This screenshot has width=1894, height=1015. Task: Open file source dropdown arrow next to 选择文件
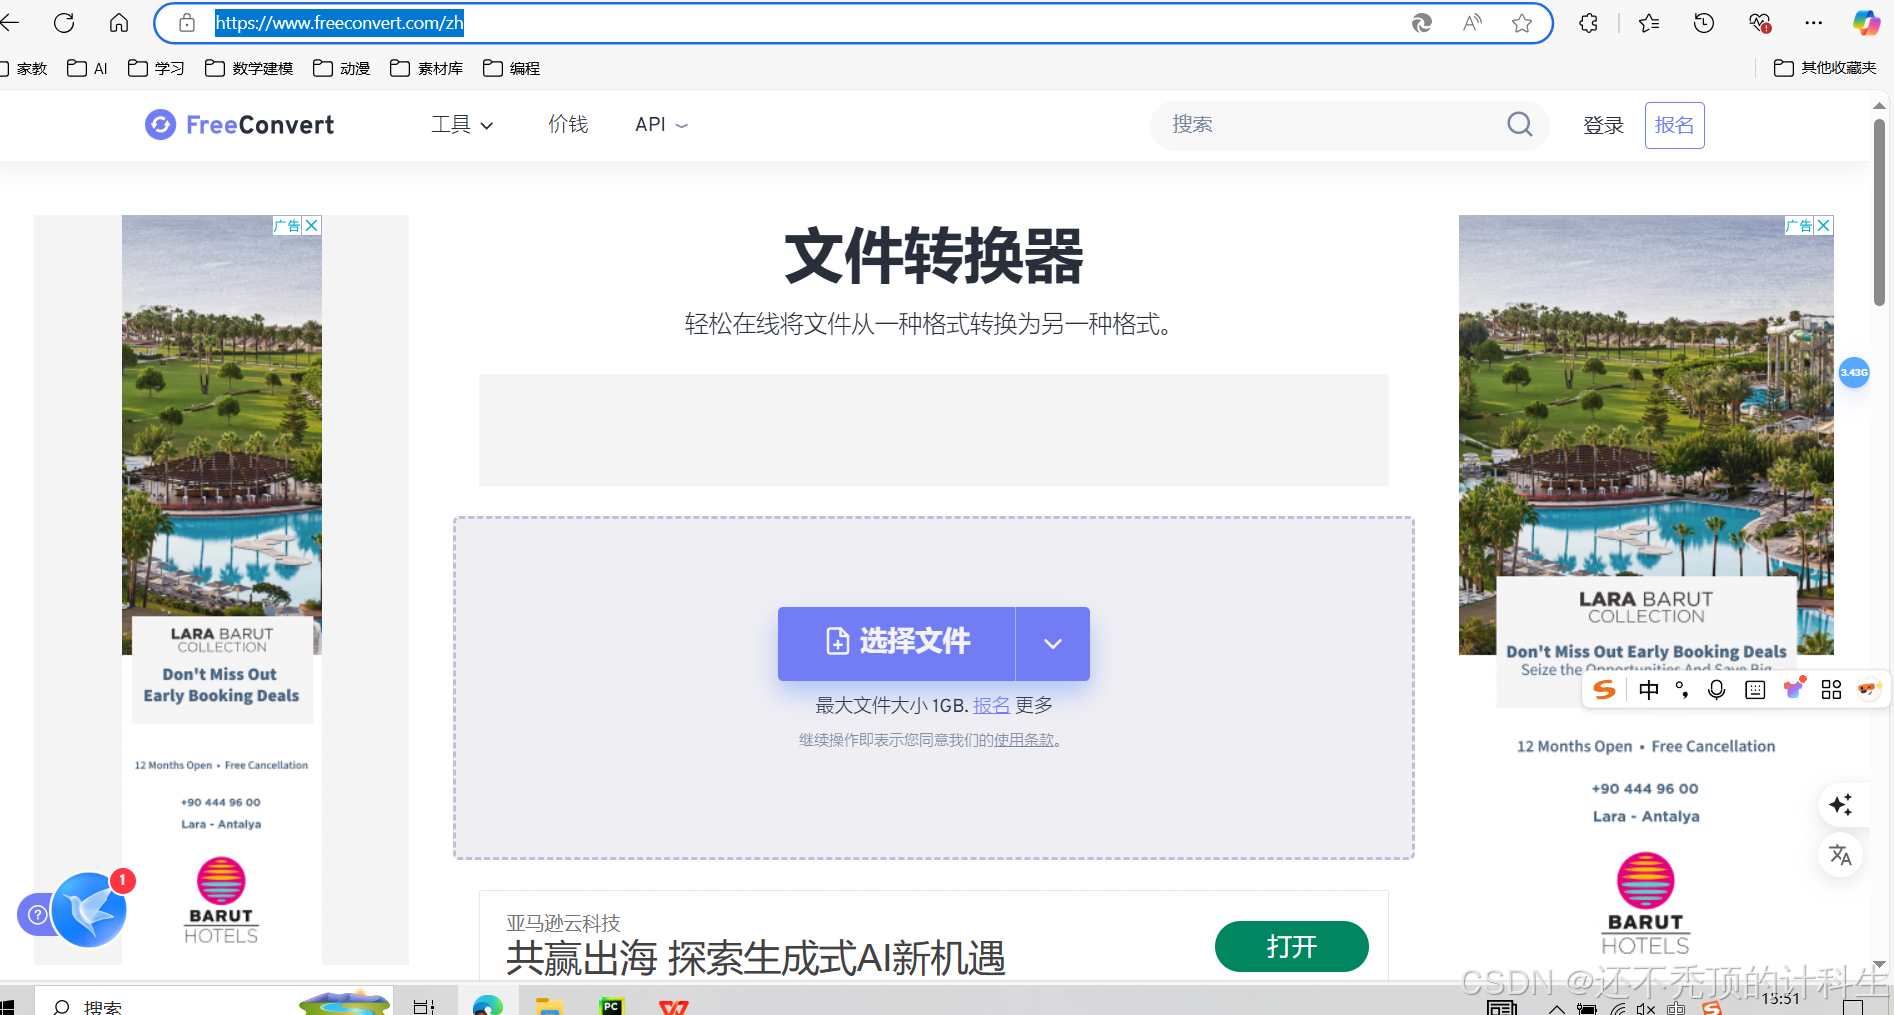coord(1053,644)
